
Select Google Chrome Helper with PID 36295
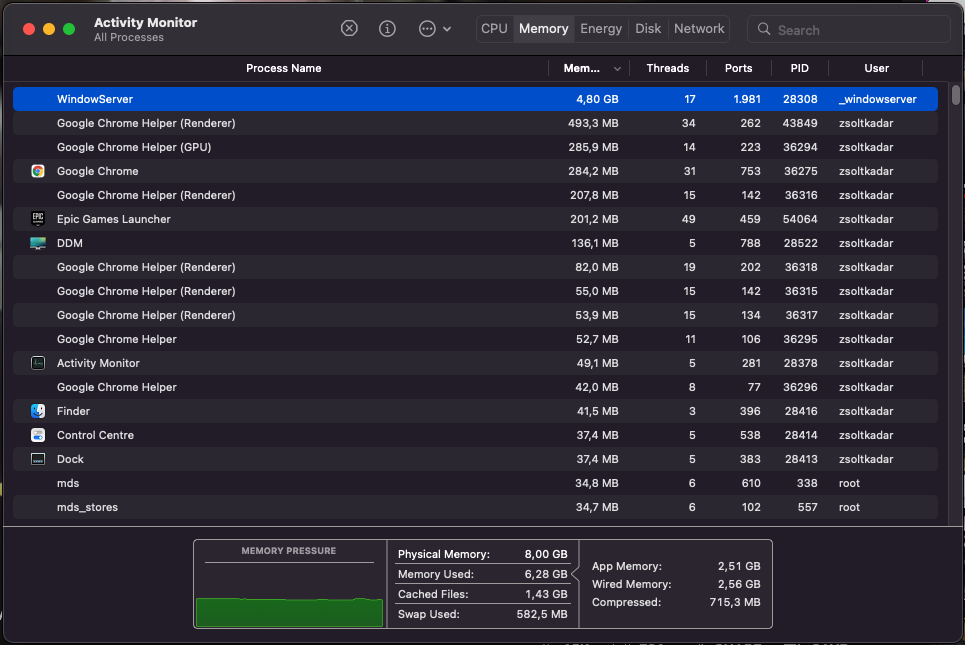pos(475,339)
